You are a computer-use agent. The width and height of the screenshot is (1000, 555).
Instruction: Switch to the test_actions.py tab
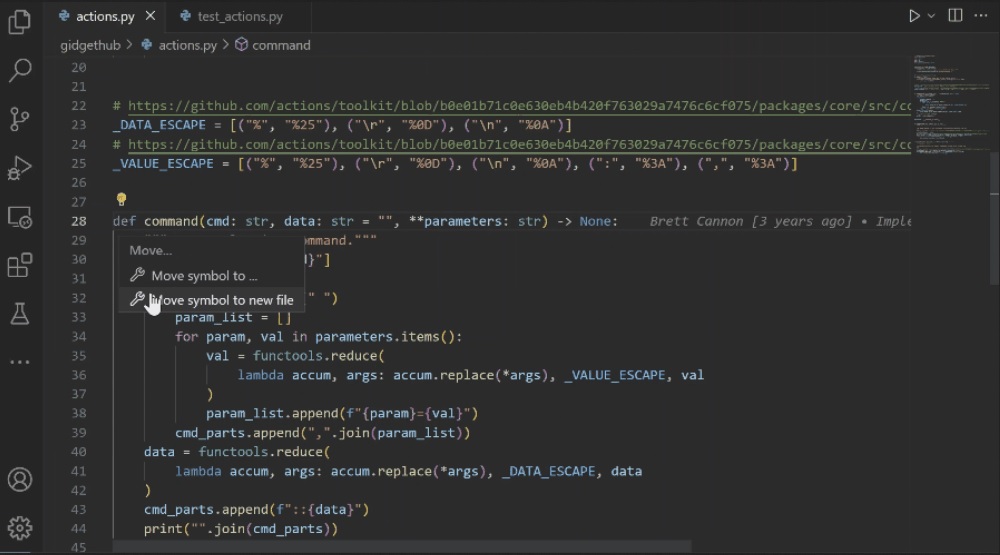coord(239,16)
